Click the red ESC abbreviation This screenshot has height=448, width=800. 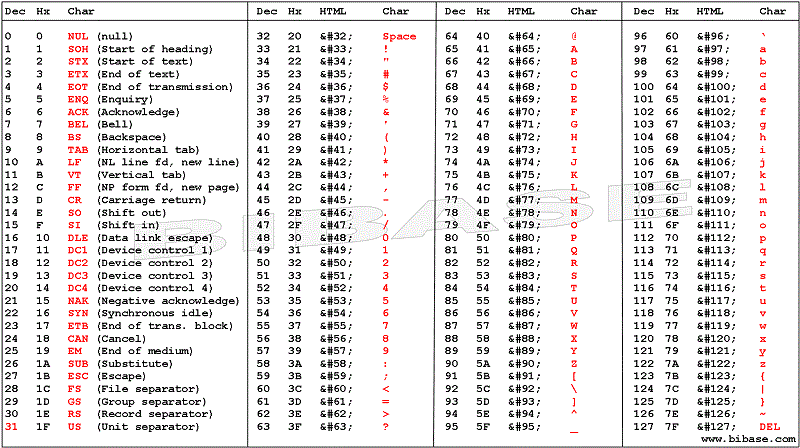point(78,375)
